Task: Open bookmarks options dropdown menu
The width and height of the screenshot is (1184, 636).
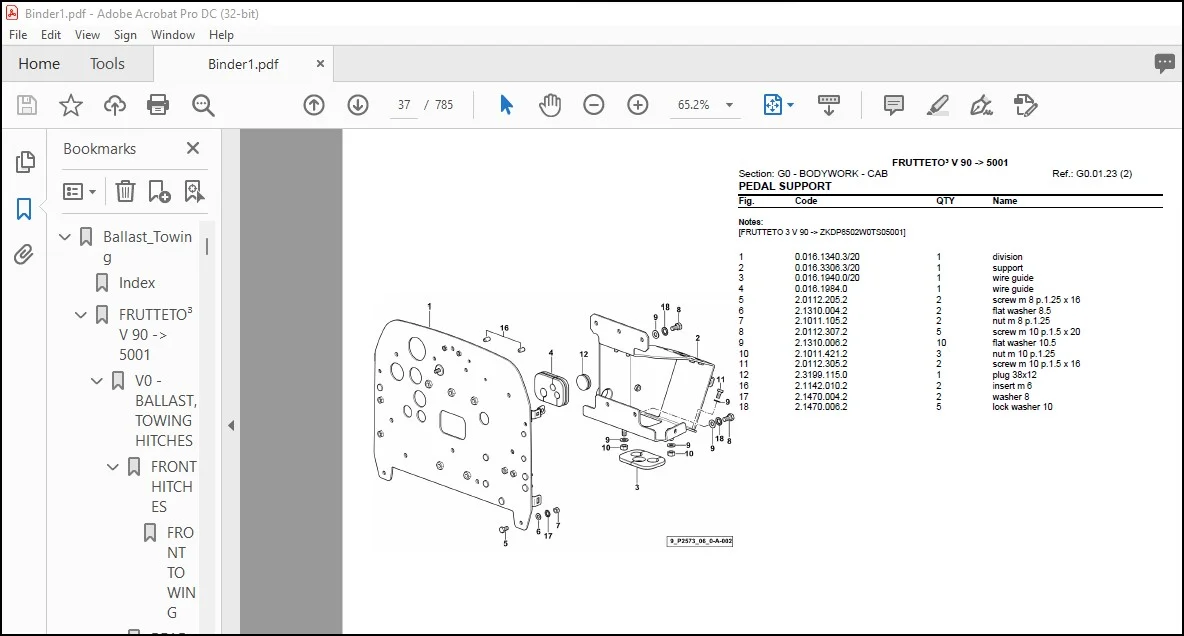Action: click(79, 191)
